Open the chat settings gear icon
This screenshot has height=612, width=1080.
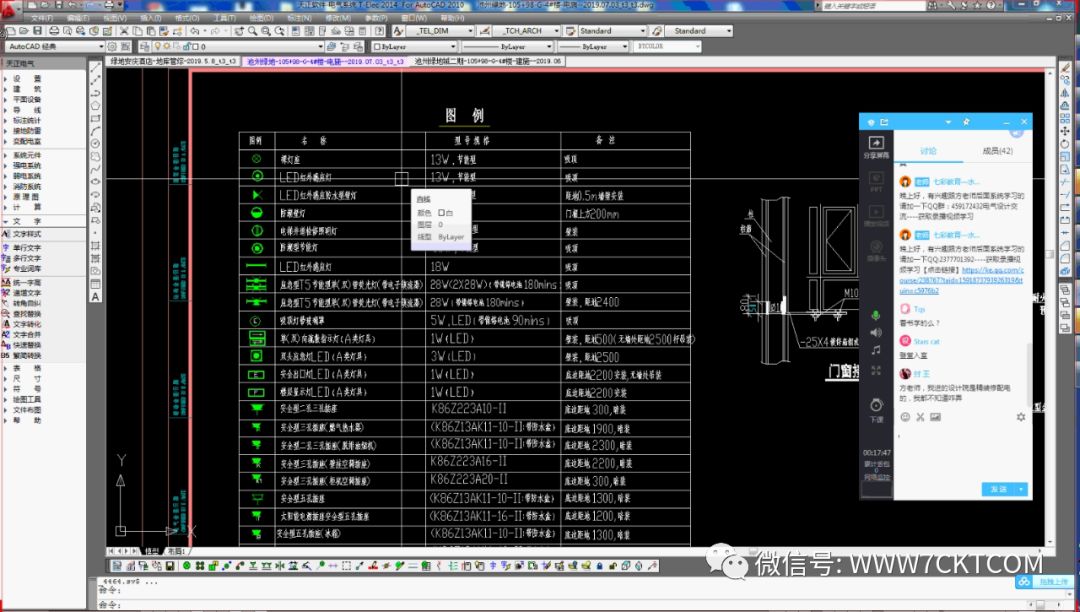pos(1021,417)
